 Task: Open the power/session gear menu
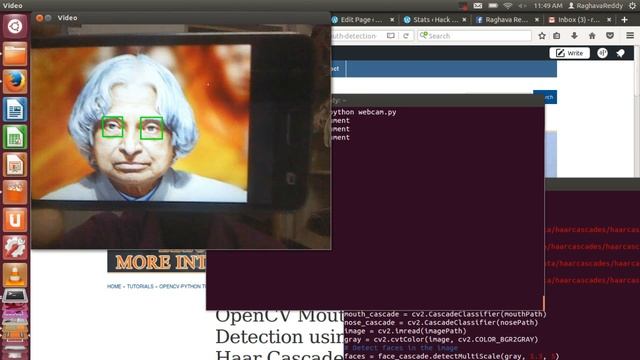click(633, 6)
